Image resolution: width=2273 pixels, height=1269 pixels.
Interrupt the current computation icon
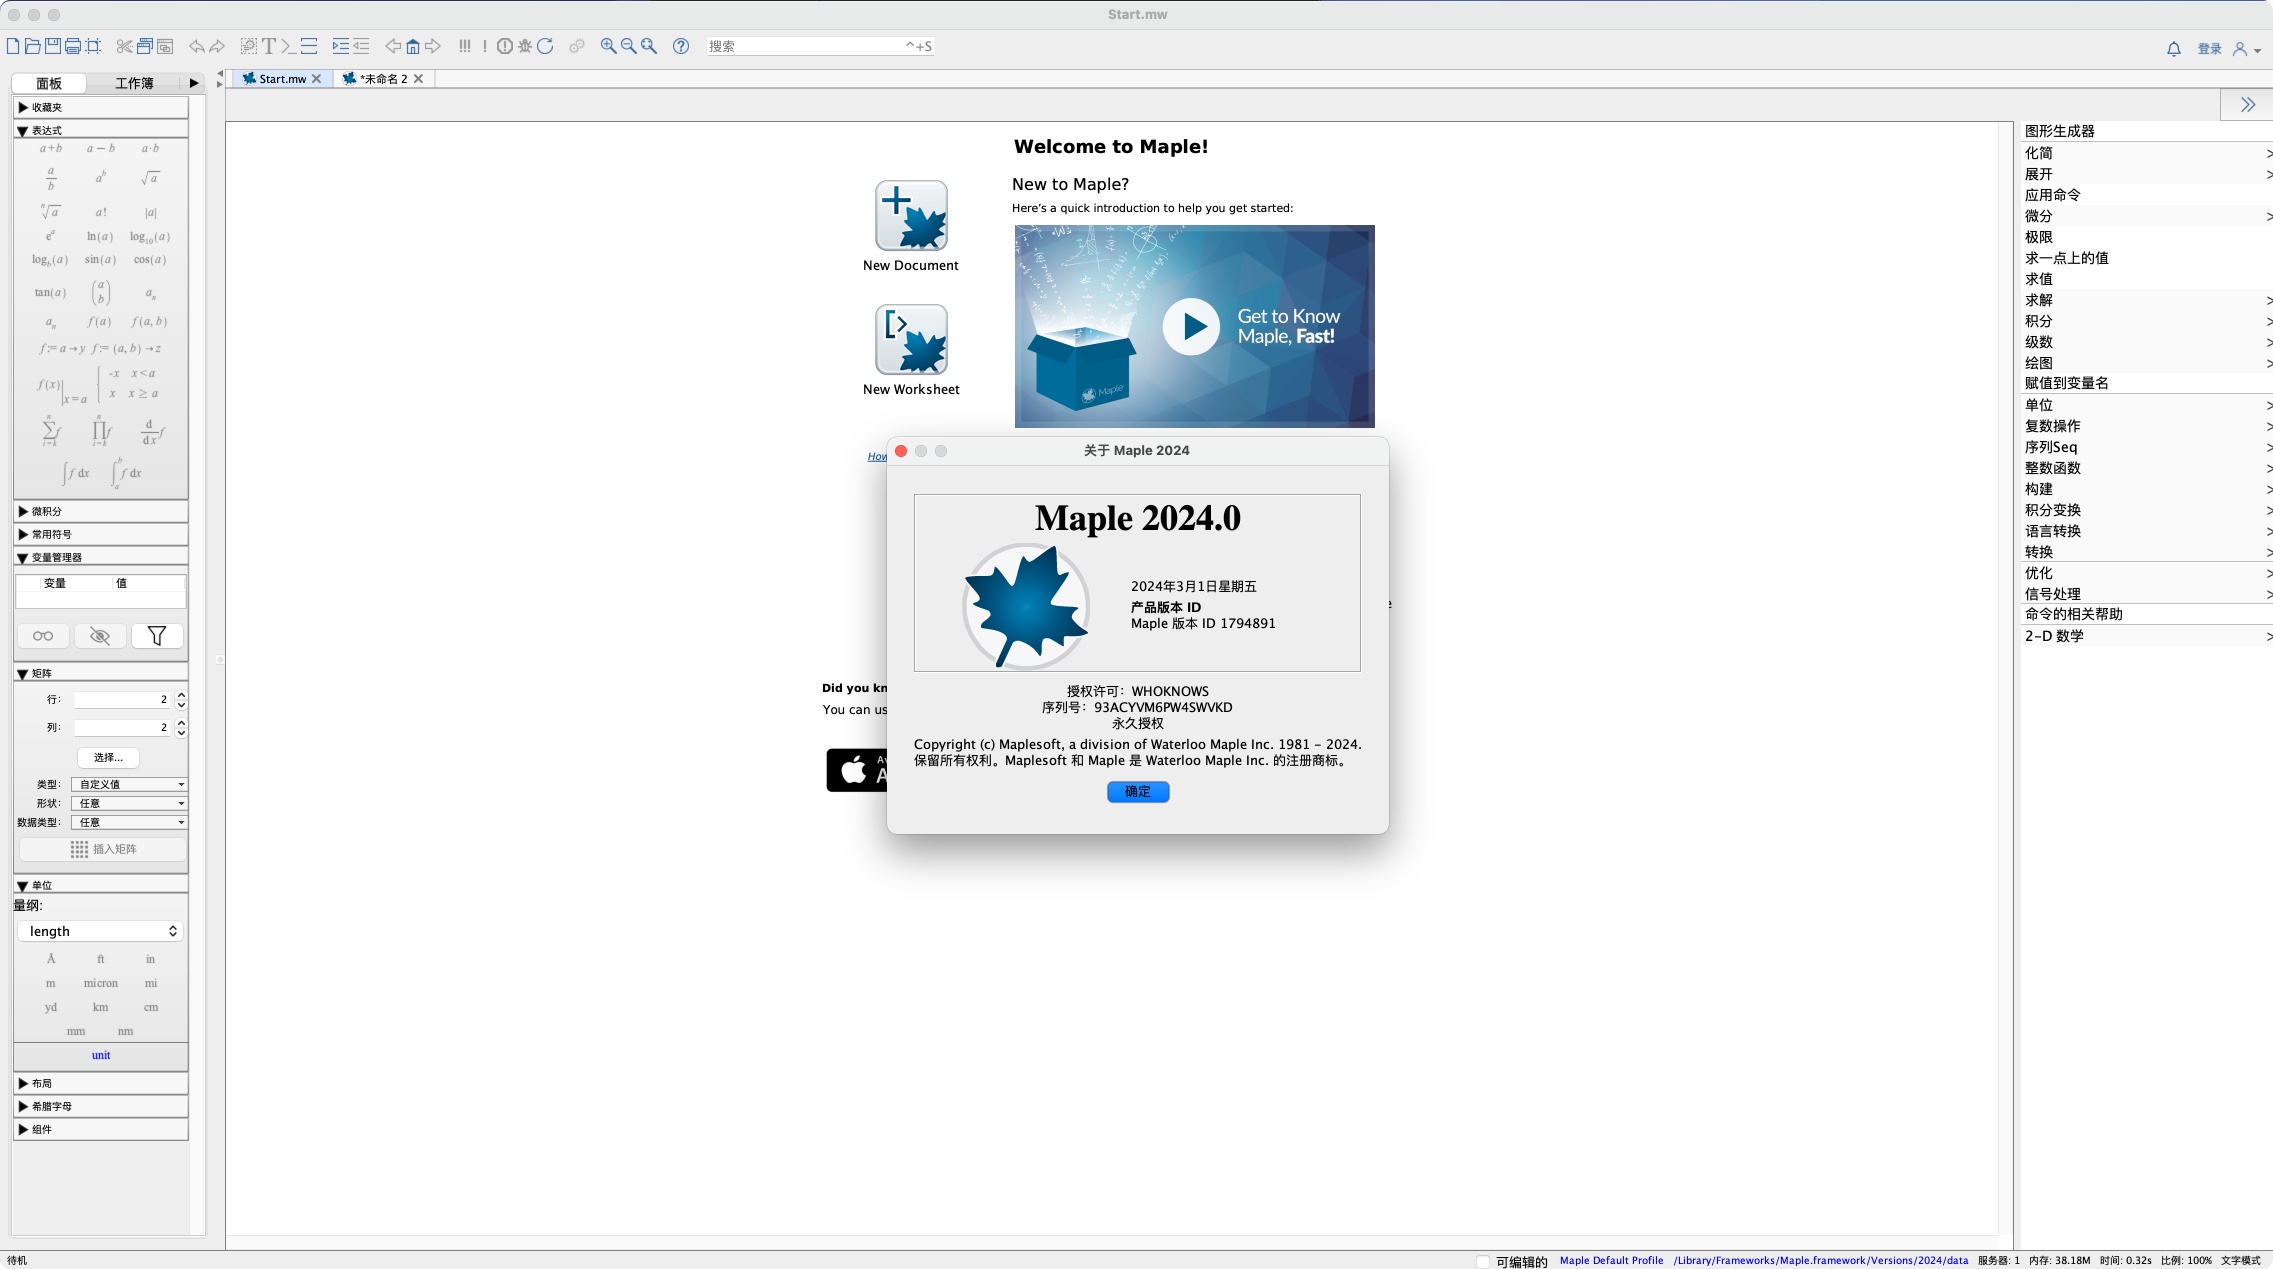[505, 46]
